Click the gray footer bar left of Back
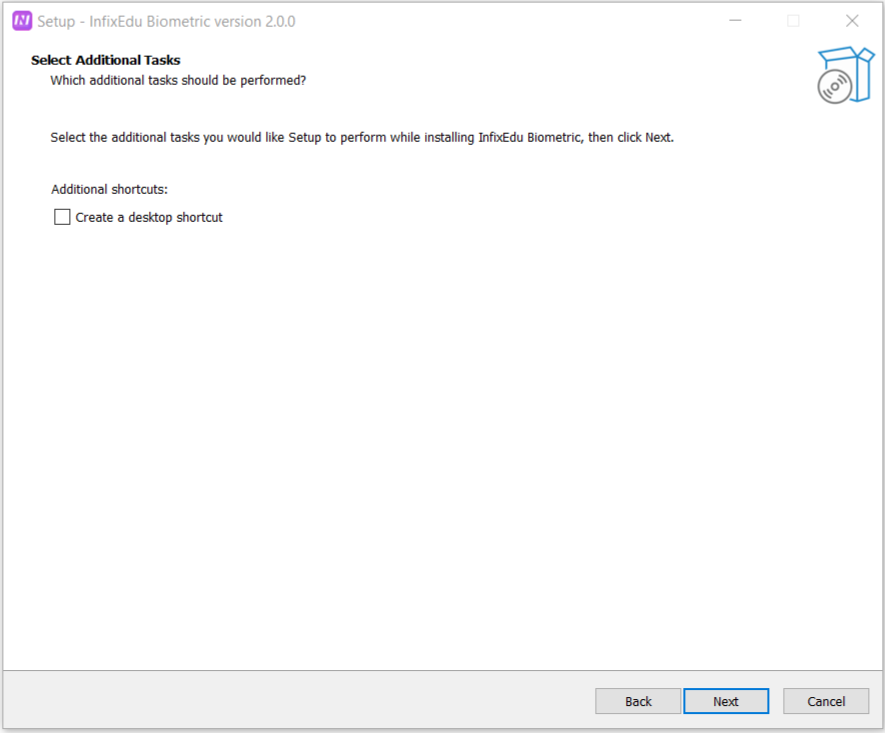The height and width of the screenshot is (733, 885). point(300,701)
